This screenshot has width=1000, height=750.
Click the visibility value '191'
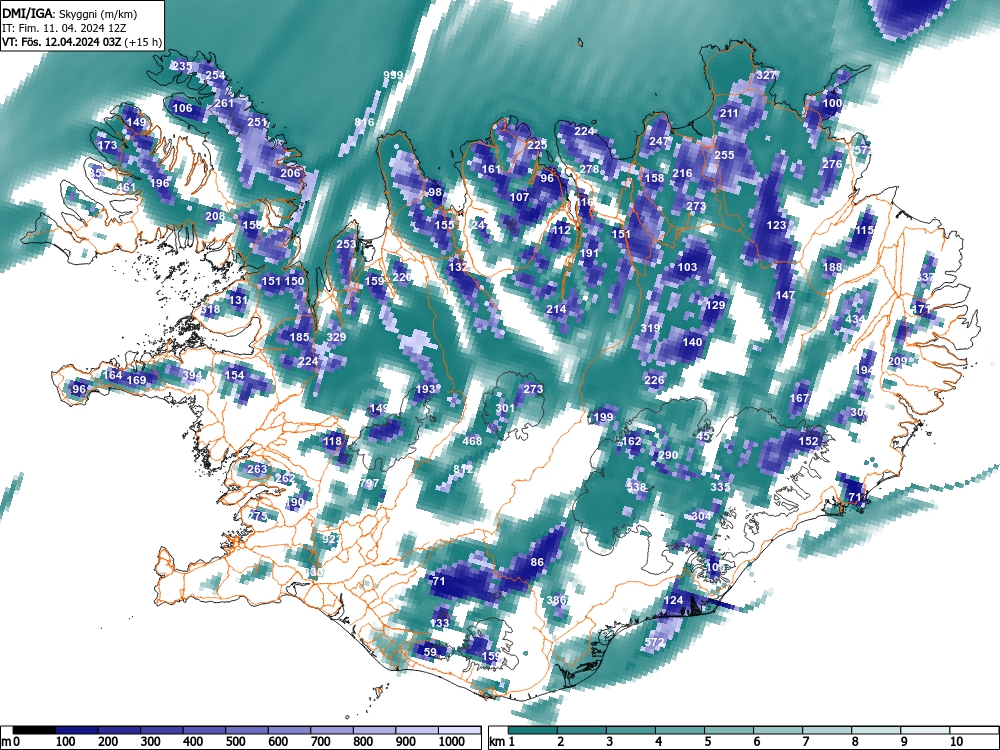click(x=589, y=253)
